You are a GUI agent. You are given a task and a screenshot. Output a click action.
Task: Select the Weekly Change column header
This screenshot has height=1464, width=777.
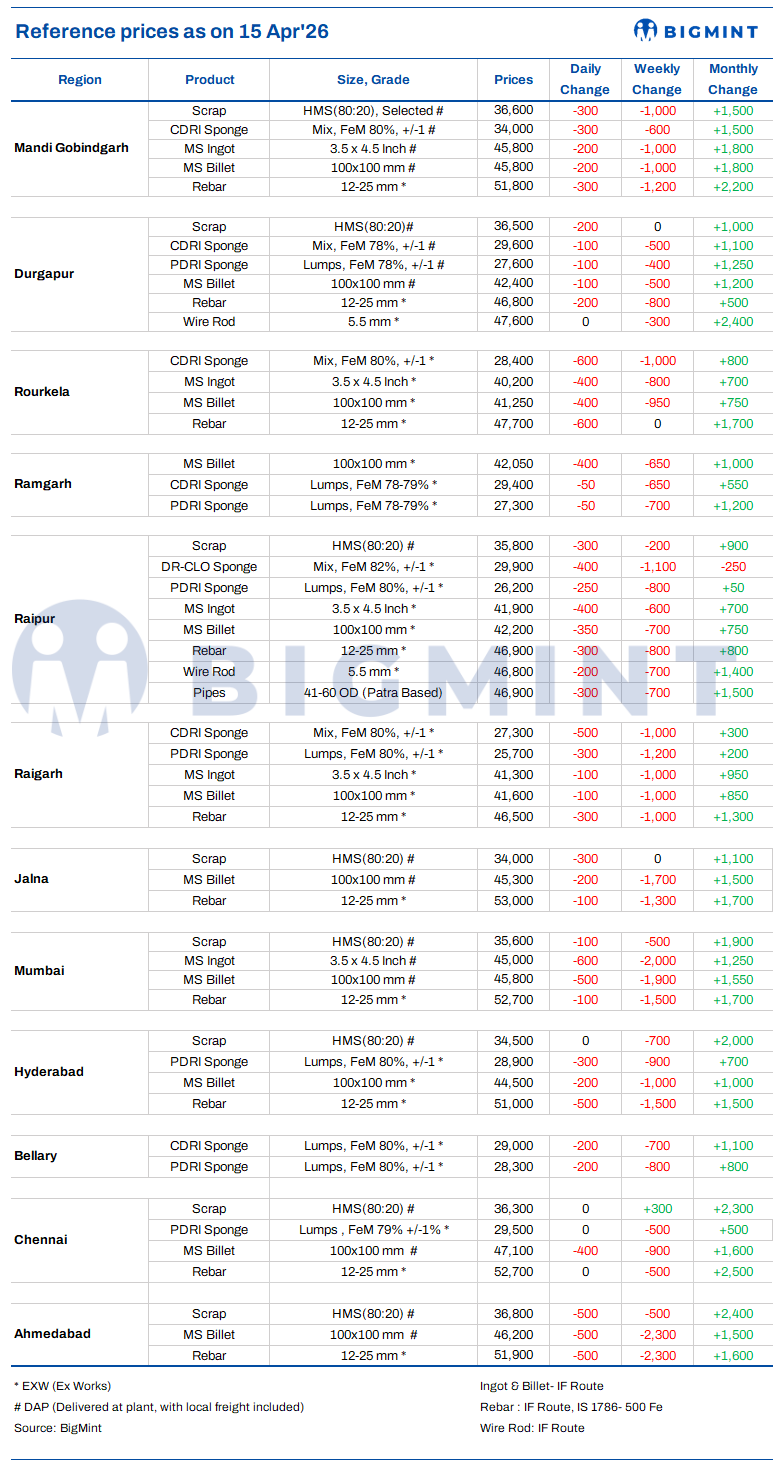[657, 79]
